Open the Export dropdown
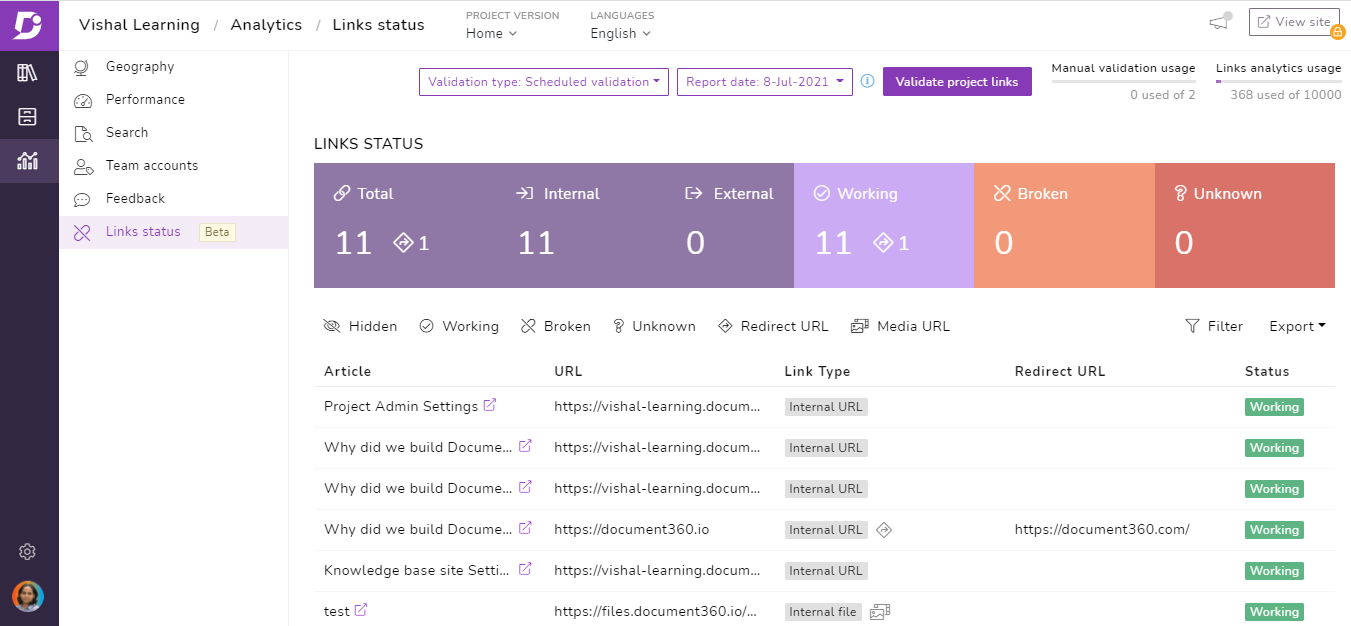 point(1297,326)
